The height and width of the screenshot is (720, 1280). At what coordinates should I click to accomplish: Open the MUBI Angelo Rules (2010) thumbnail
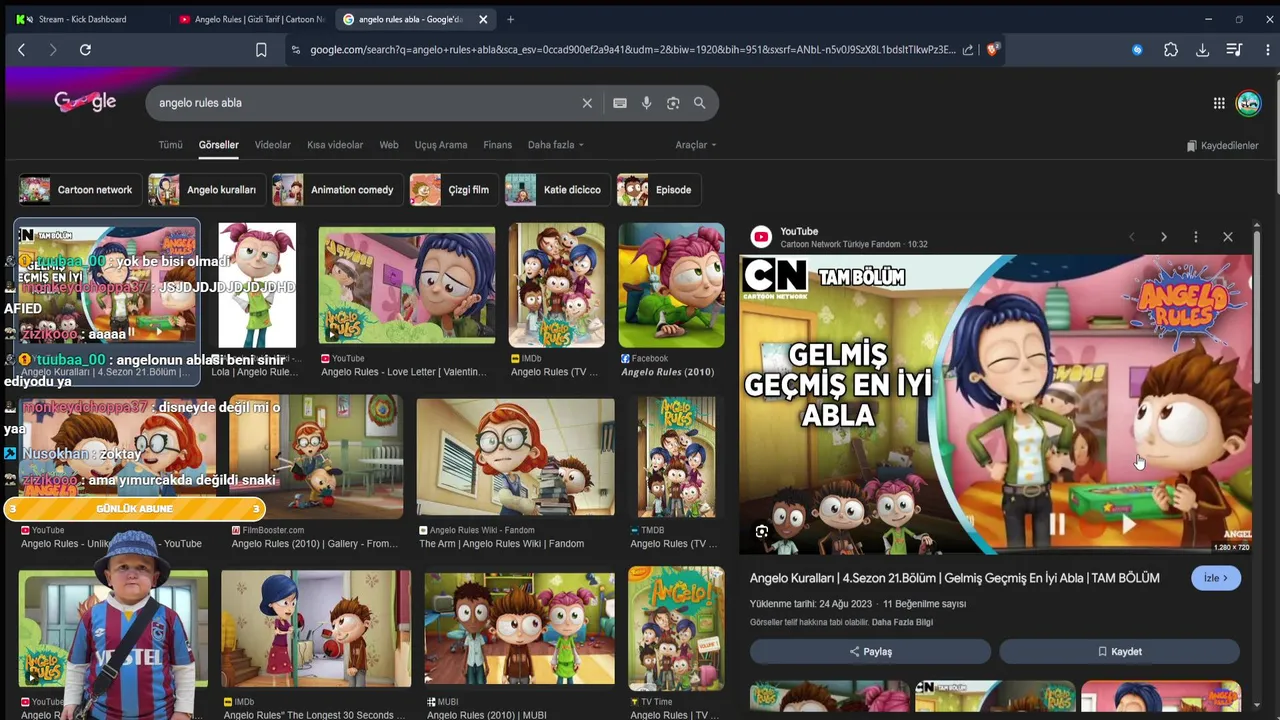[519, 628]
